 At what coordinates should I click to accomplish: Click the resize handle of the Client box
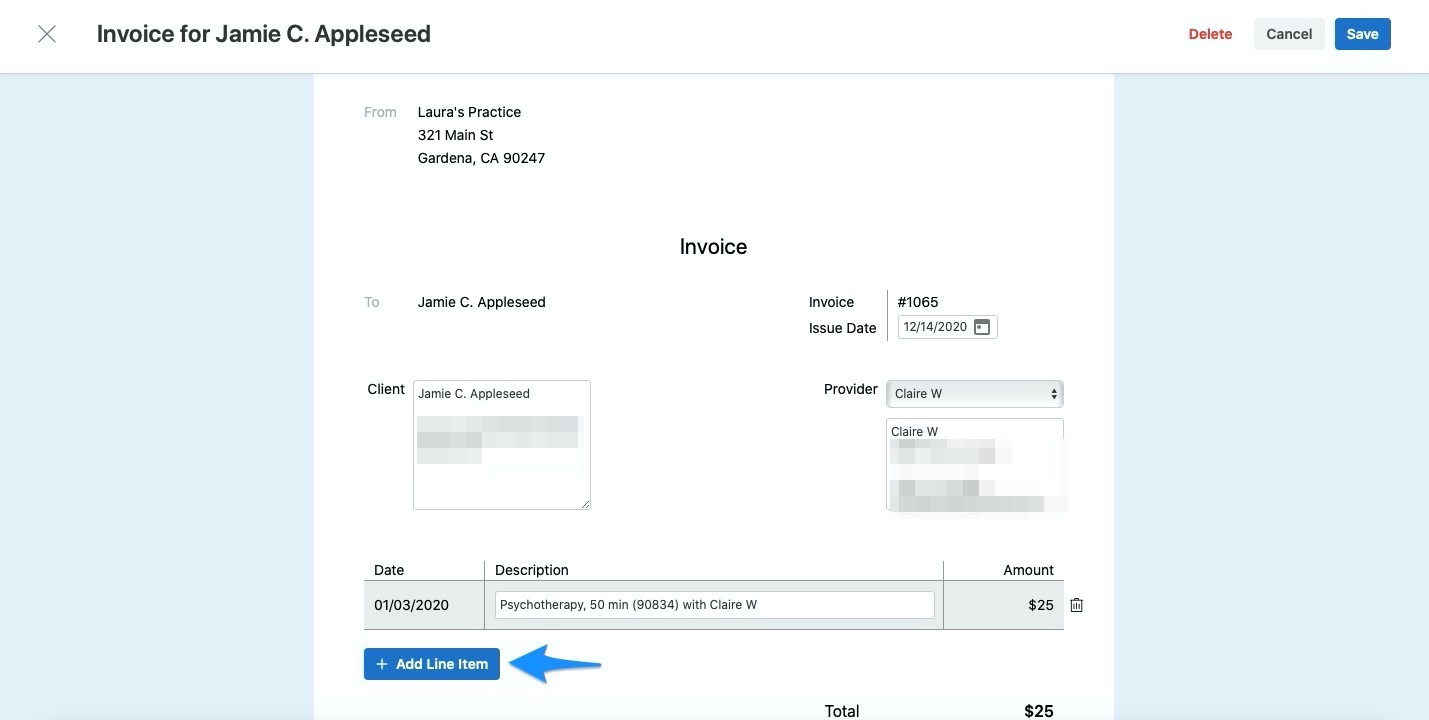586,504
